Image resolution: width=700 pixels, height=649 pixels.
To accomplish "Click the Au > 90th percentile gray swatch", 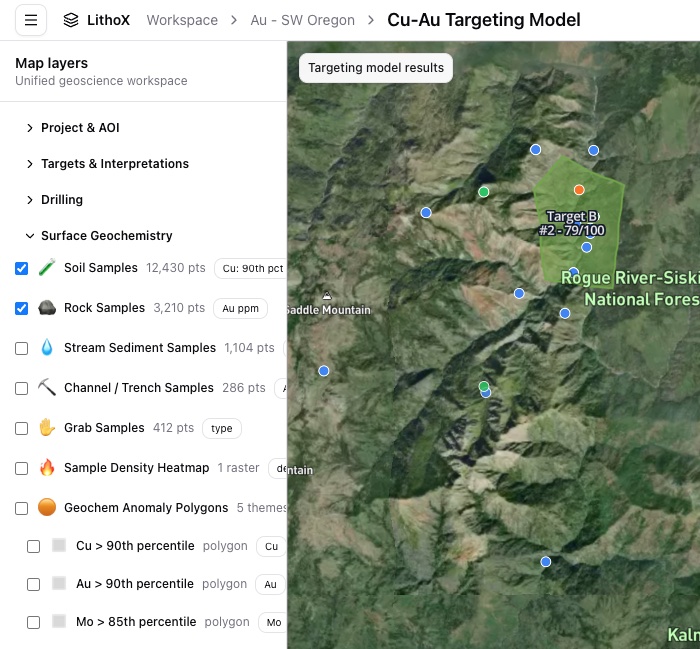I will [x=59, y=583].
